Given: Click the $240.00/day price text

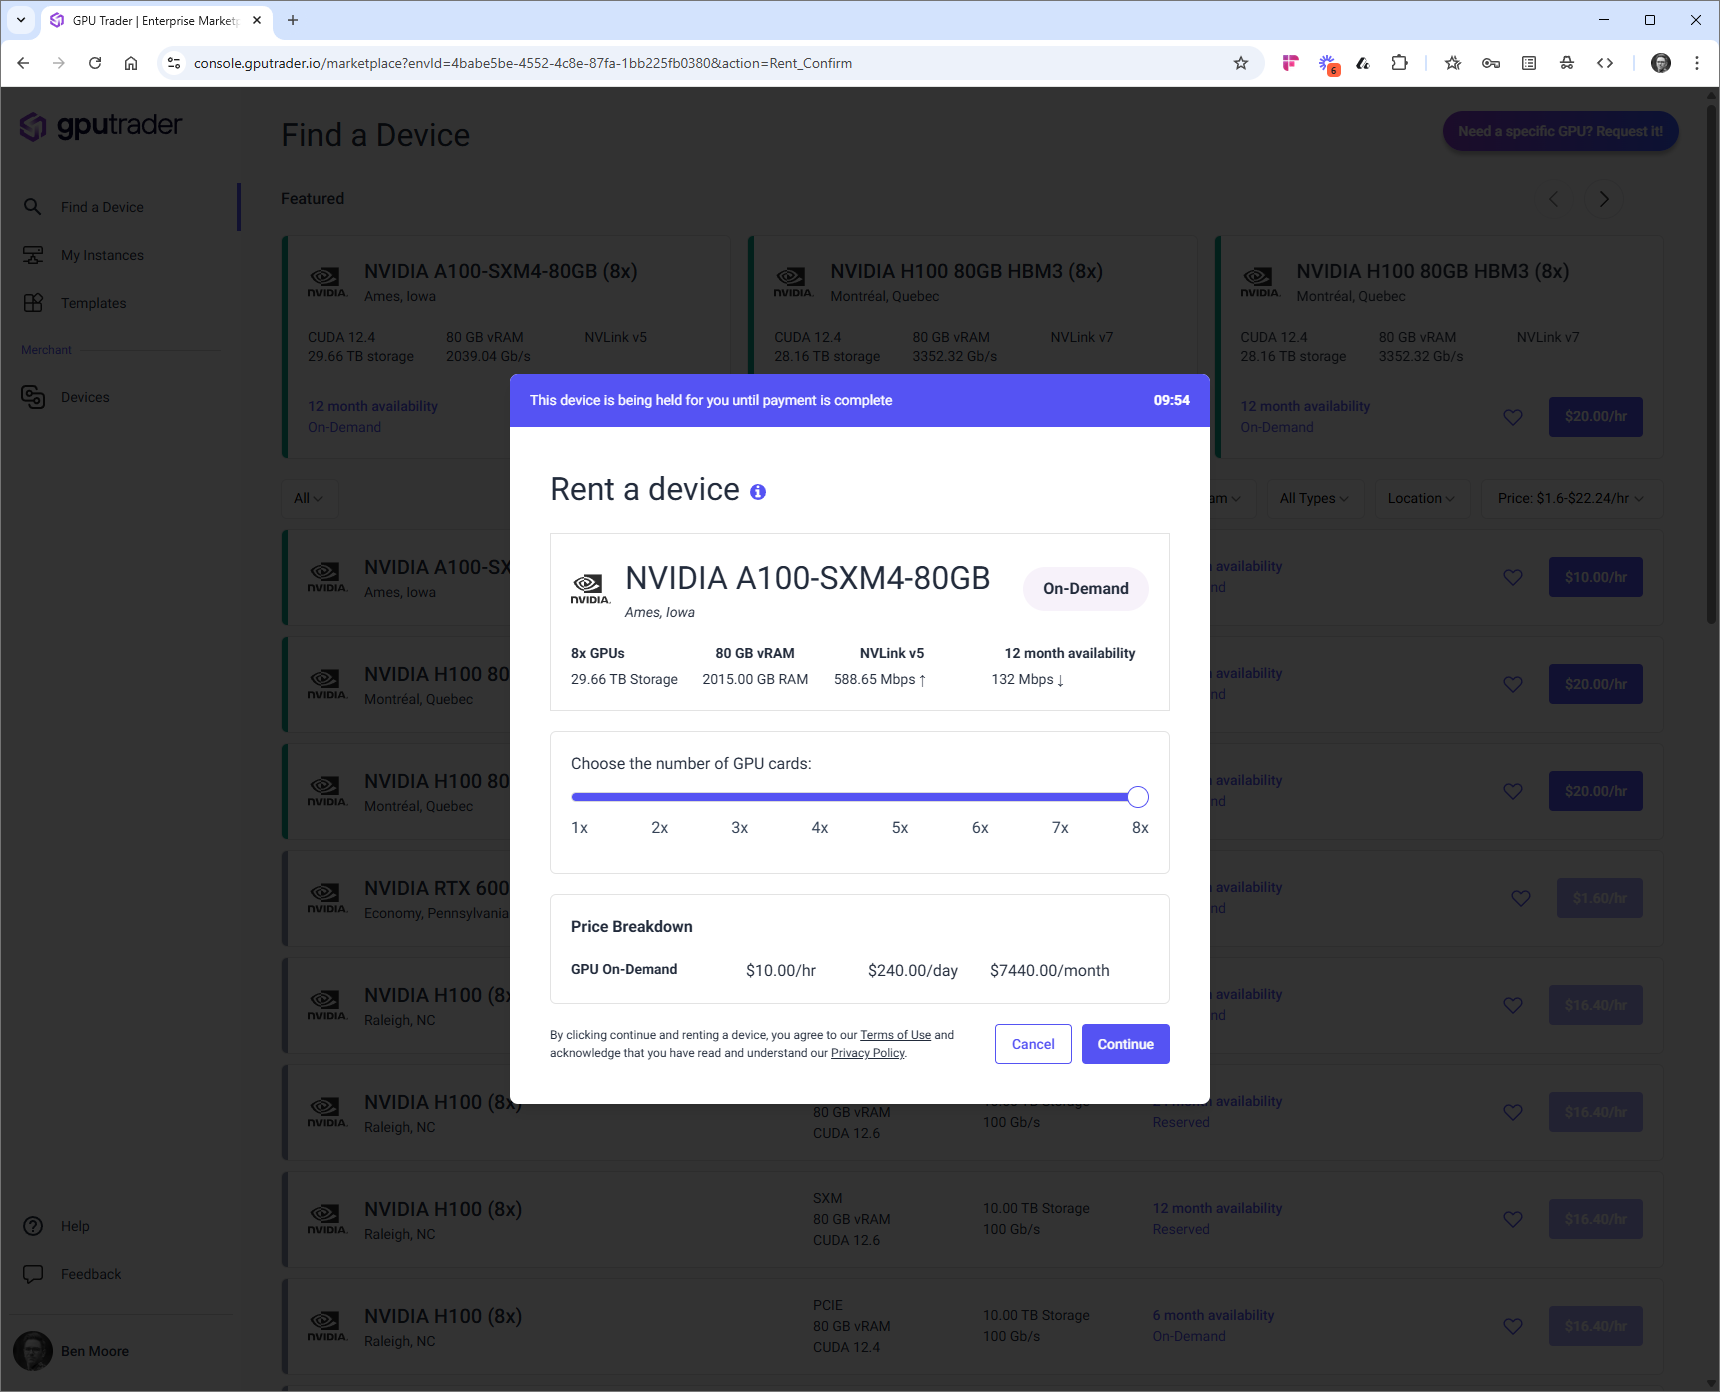Looking at the screenshot, I should click(x=912, y=970).
